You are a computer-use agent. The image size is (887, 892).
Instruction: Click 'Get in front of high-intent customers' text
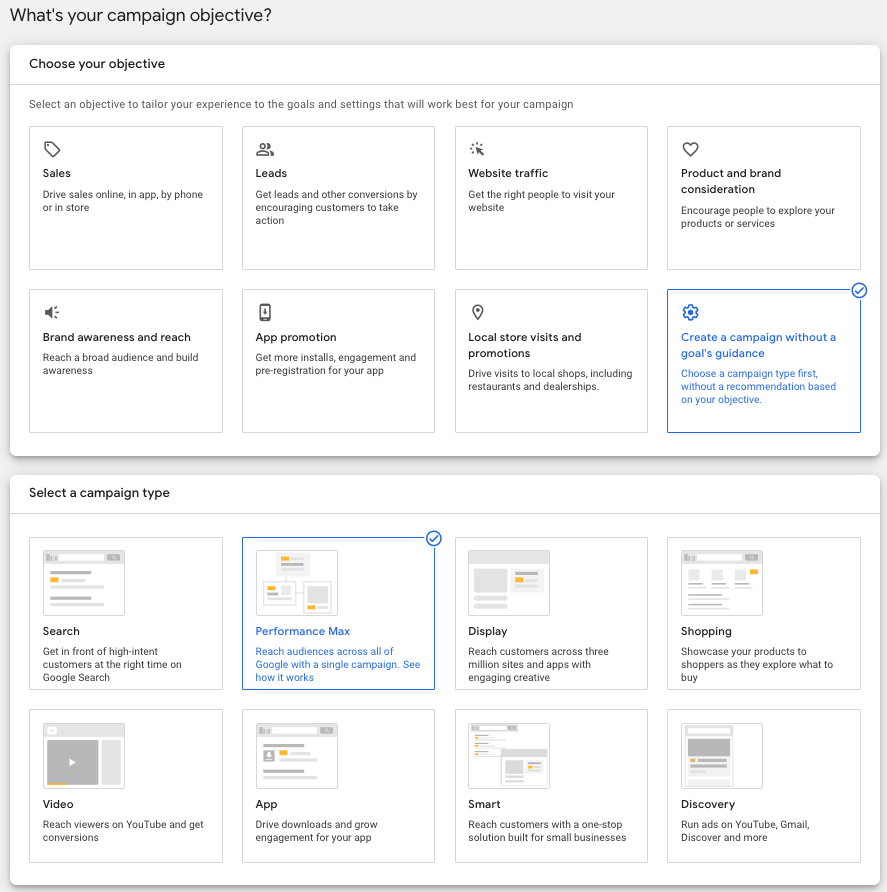112,664
